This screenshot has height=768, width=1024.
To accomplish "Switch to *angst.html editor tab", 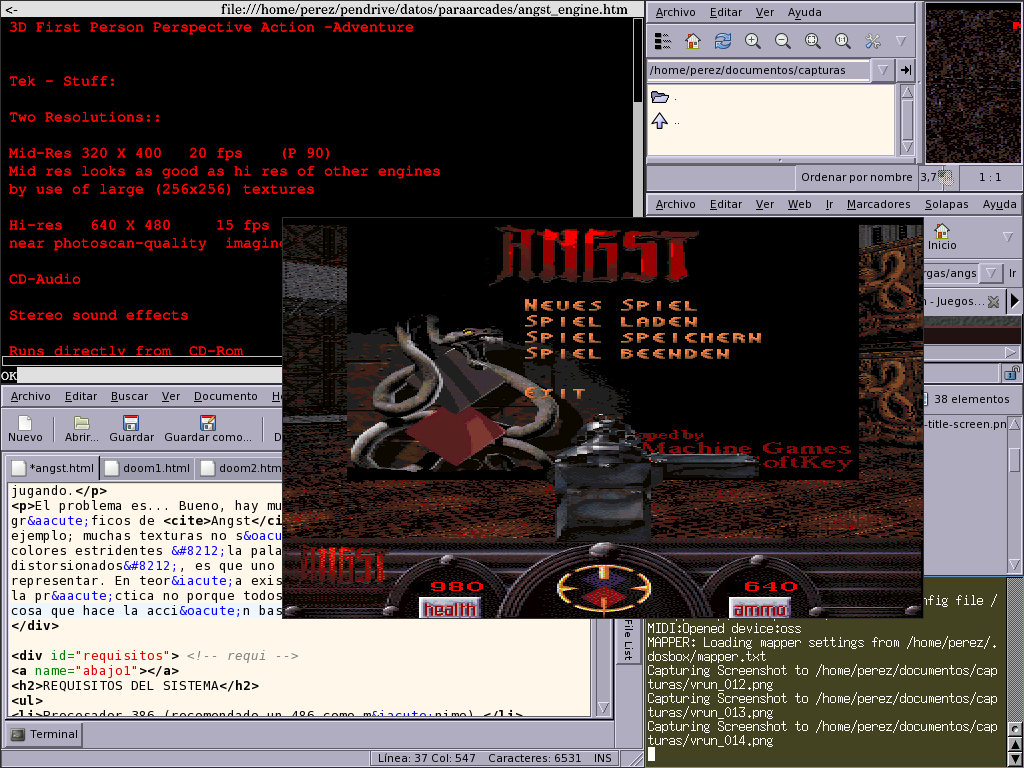I will pos(54,468).
